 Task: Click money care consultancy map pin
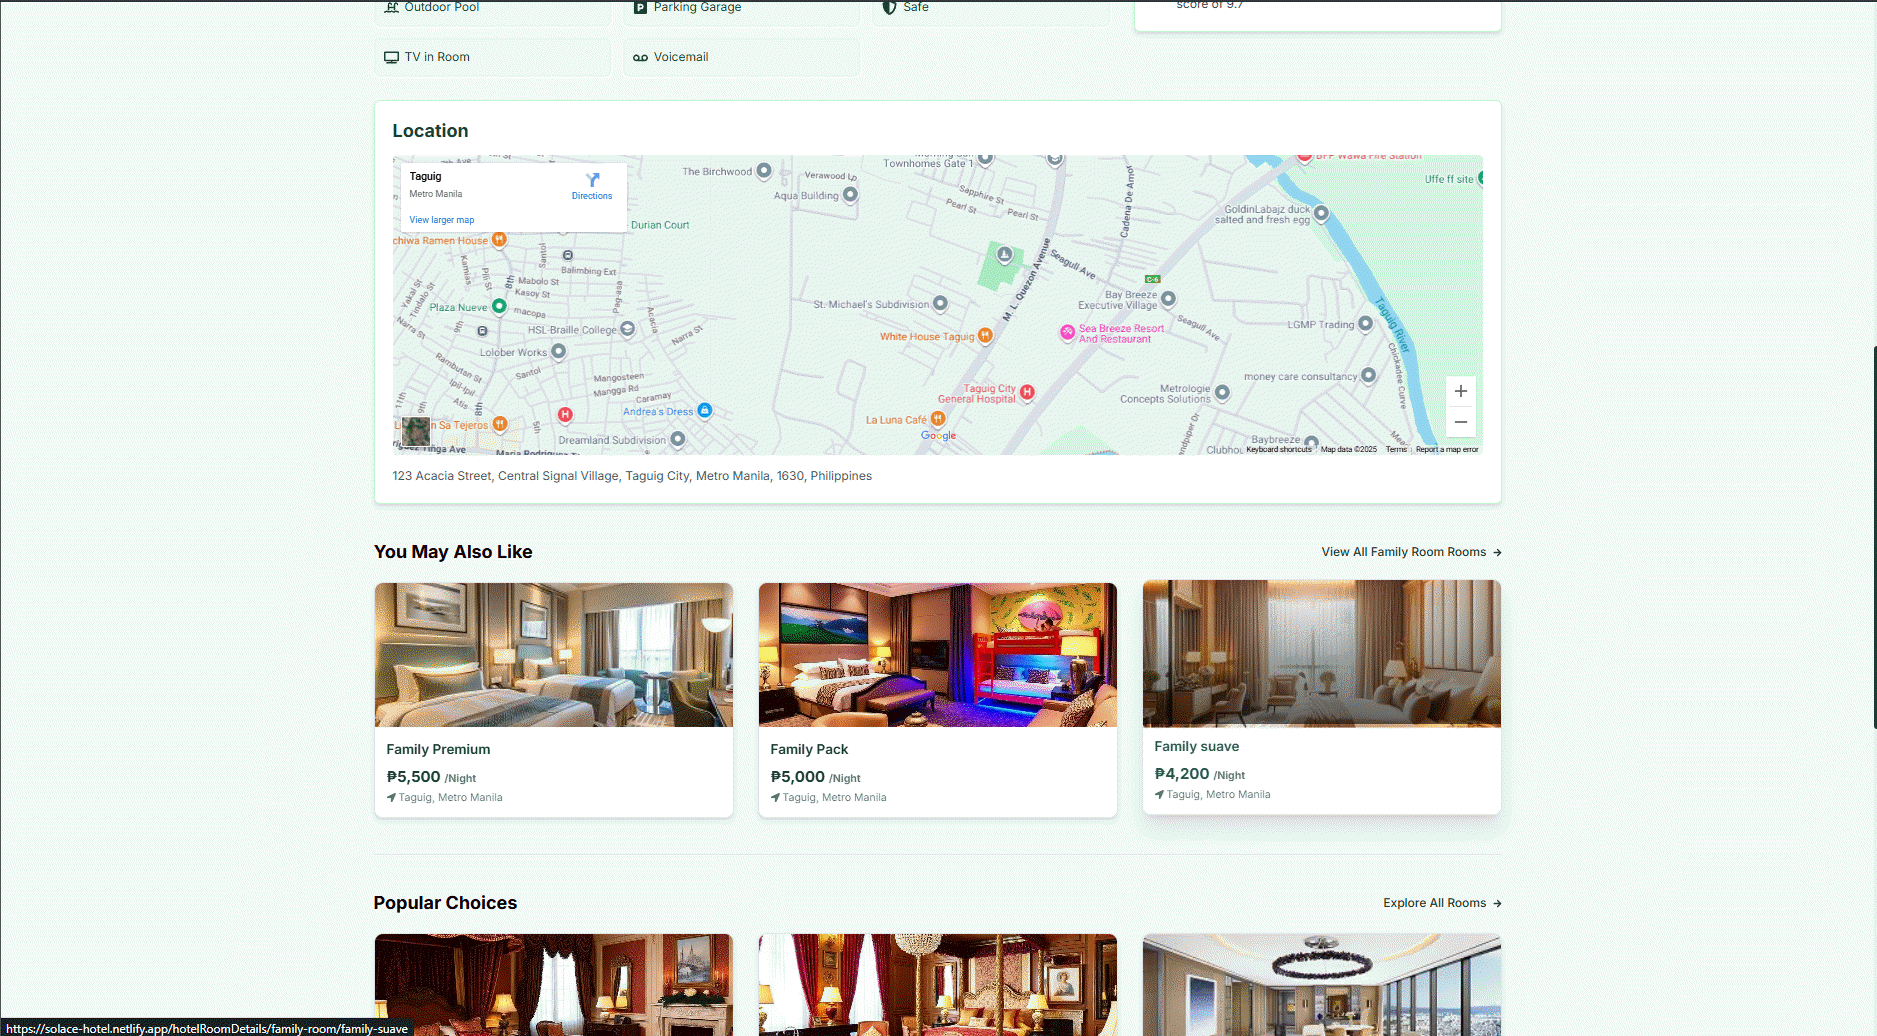pyautogui.click(x=1369, y=376)
